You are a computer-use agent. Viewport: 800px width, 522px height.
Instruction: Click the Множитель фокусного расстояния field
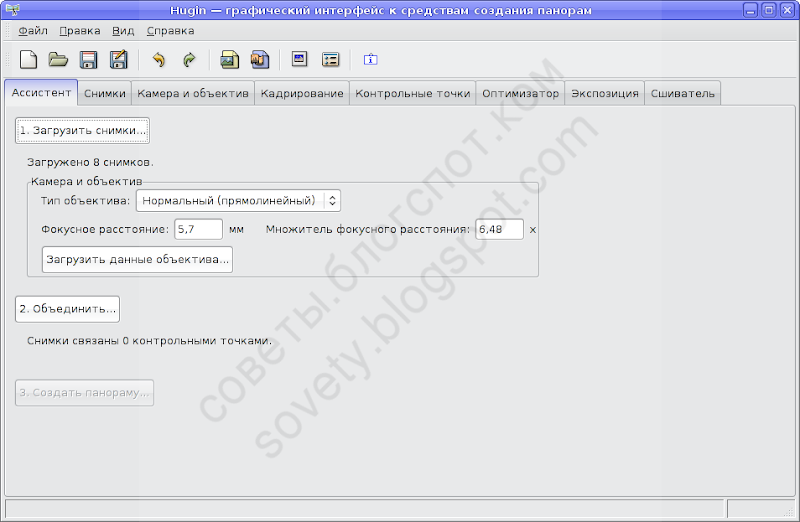tap(499, 229)
